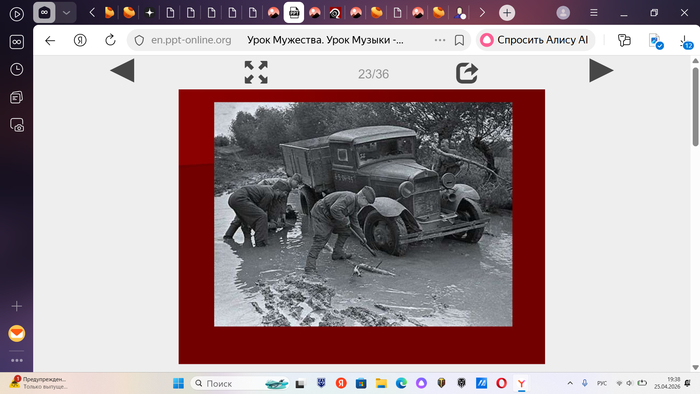
Task: Open the three-dots page menu in the address bar
Action: point(440,40)
